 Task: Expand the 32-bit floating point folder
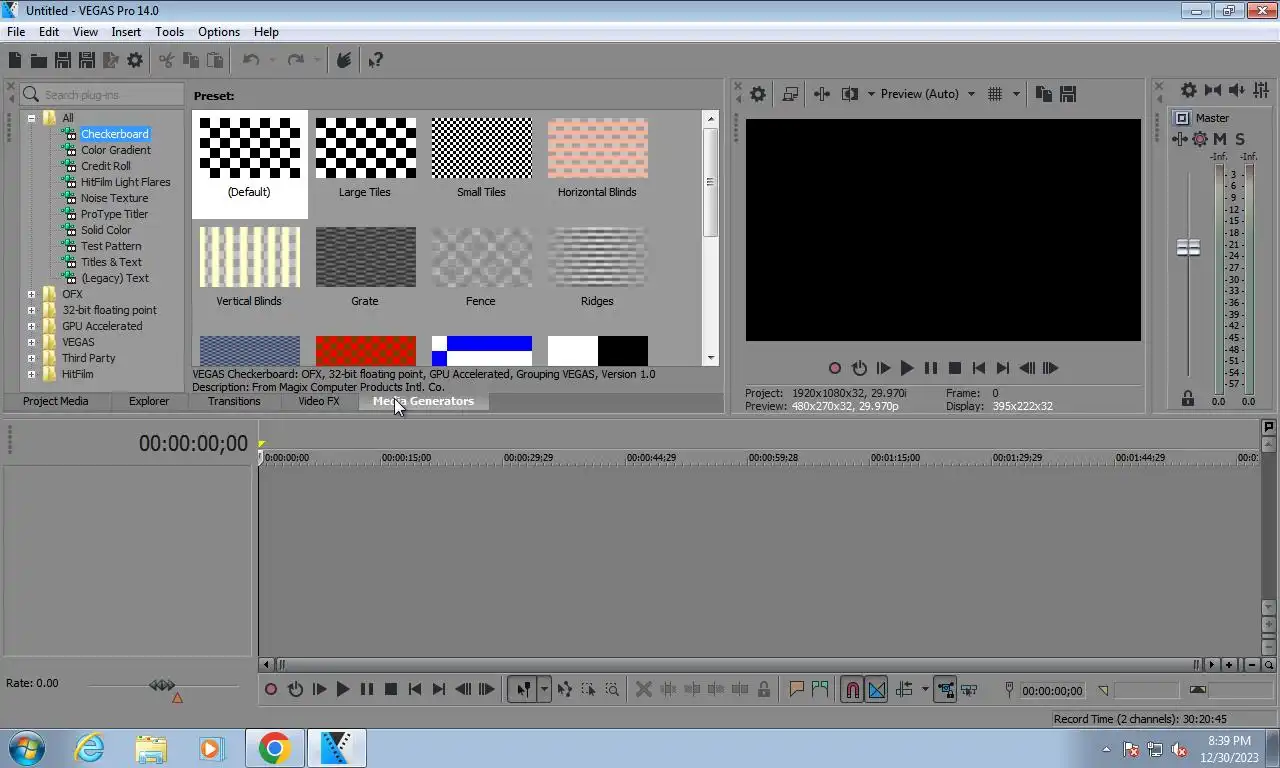pos(31,310)
